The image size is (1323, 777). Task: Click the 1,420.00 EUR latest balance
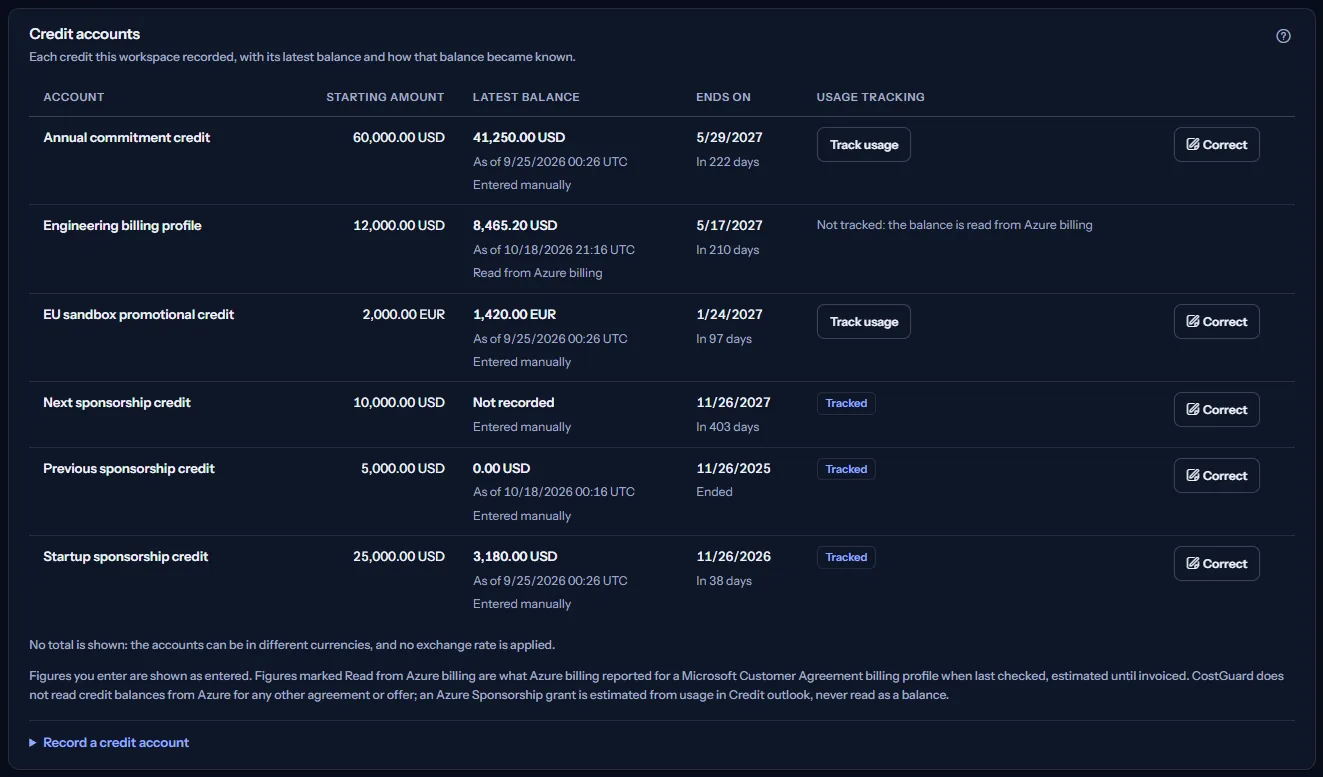pyautogui.click(x=515, y=315)
